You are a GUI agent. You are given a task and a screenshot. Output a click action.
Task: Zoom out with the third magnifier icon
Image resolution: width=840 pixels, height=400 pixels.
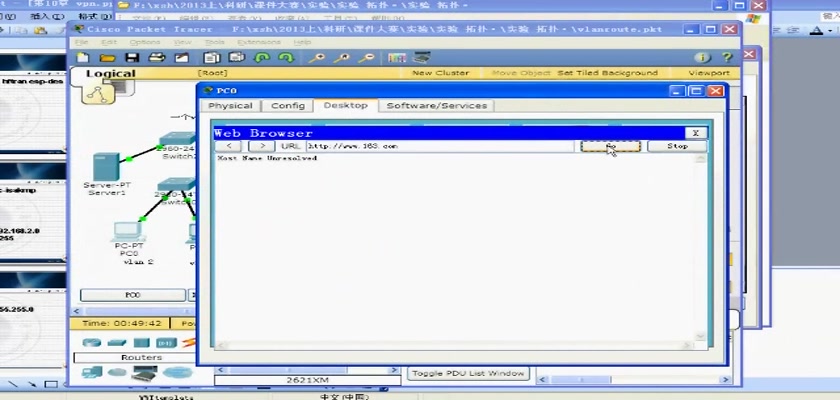[366, 58]
